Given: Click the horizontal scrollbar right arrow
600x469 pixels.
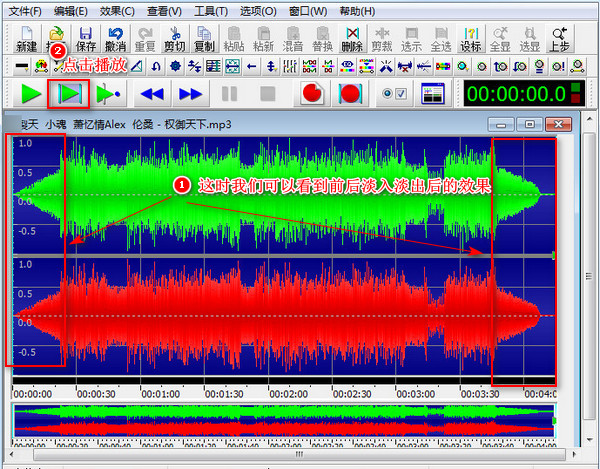Looking at the screenshot, I should [574, 454].
